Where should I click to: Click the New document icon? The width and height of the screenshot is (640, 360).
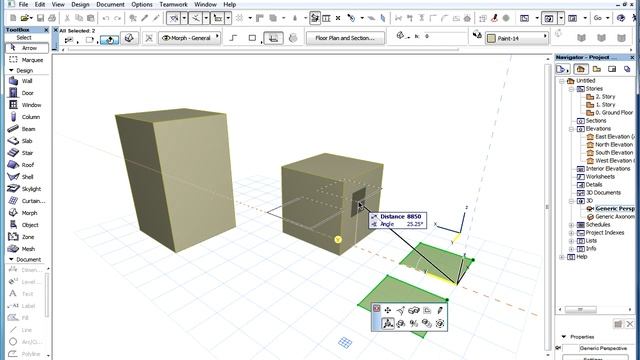(x=13, y=18)
